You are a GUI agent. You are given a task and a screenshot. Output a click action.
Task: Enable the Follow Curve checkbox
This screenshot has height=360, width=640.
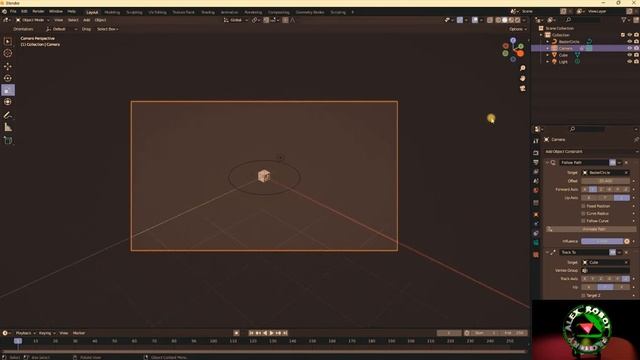583,221
